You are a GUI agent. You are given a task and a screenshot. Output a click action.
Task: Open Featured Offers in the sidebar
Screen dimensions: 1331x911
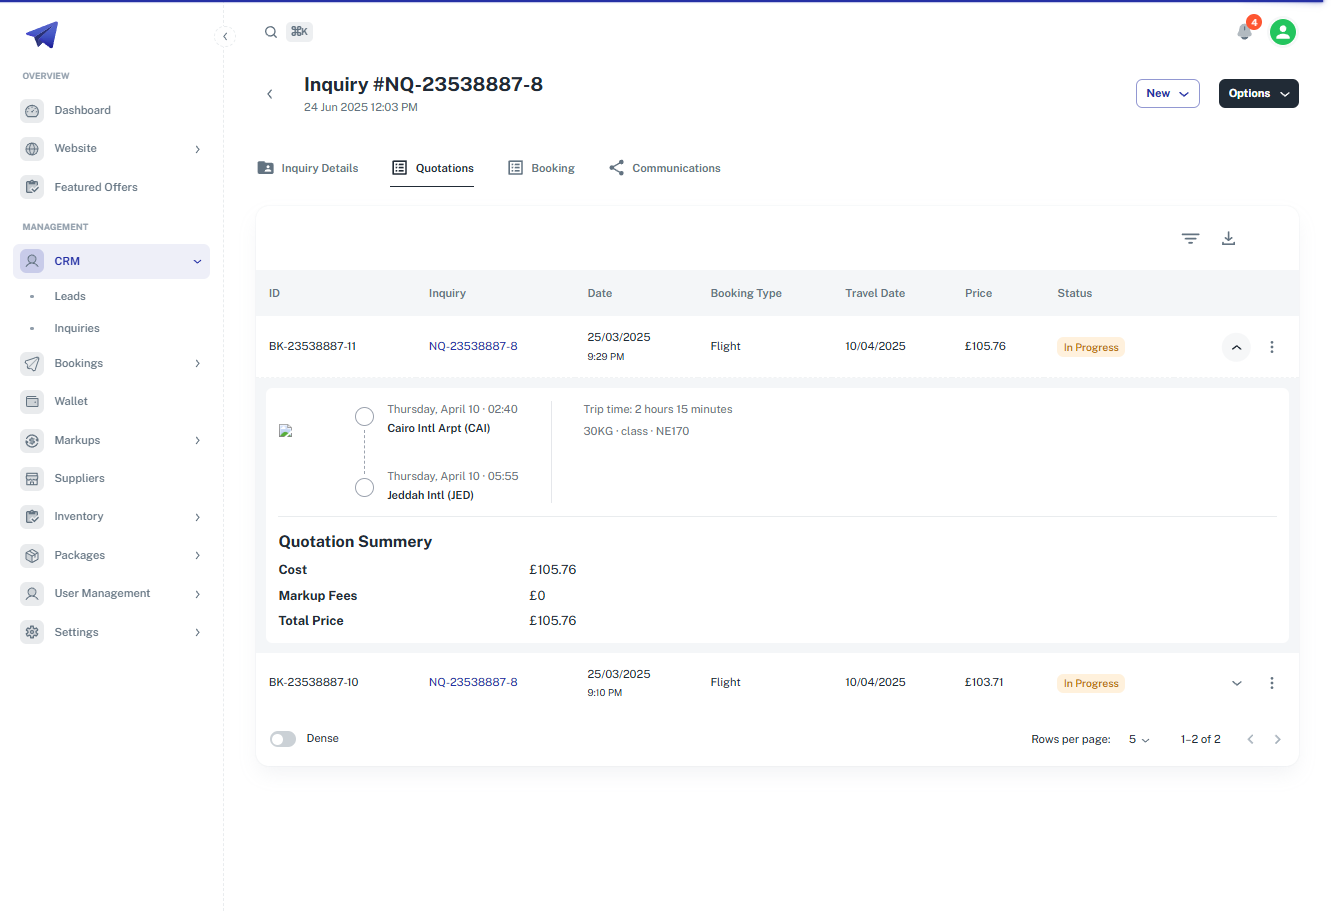click(111, 187)
